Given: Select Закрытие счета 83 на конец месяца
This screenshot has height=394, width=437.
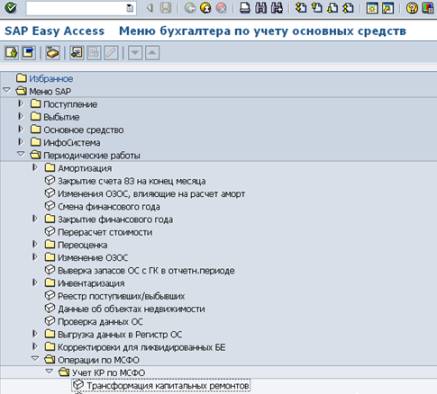Looking at the screenshot, I should coord(125,181).
